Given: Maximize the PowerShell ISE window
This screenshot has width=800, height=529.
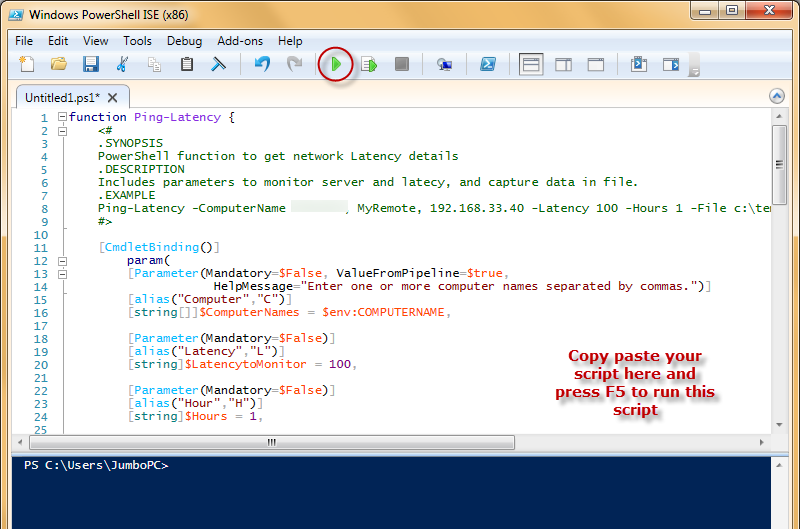Looking at the screenshot, I should pos(732,10).
